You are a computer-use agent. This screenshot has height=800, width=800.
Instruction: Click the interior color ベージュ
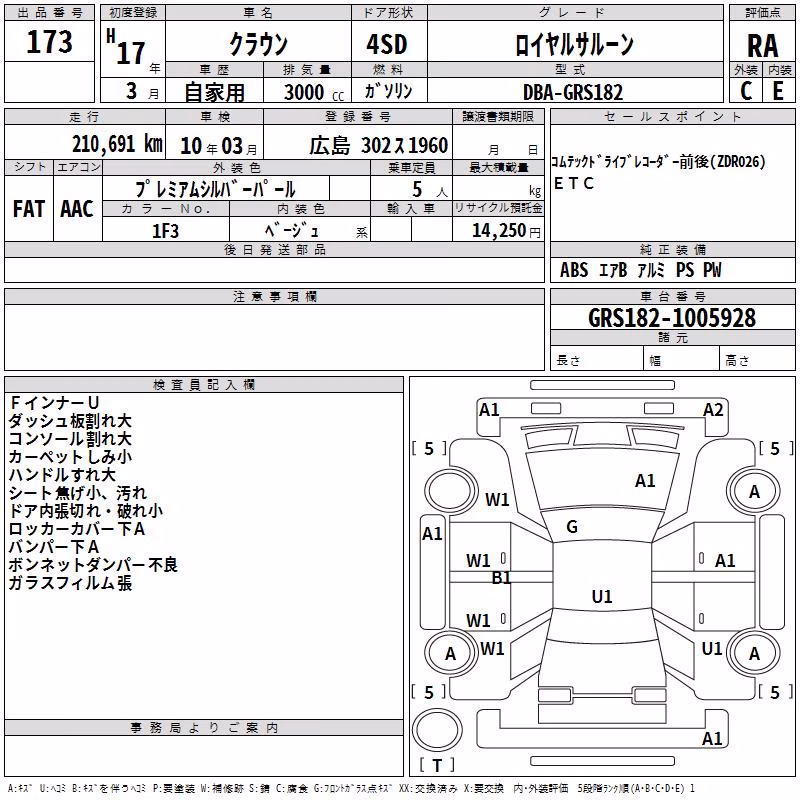(x=291, y=231)
